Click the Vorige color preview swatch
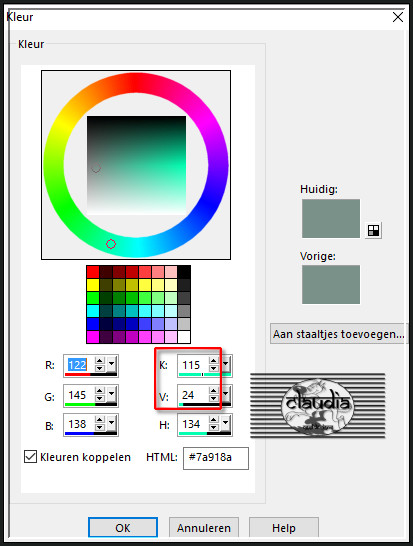Image resolution: width=413 pixels, height=546 pixels. (331, 284)
